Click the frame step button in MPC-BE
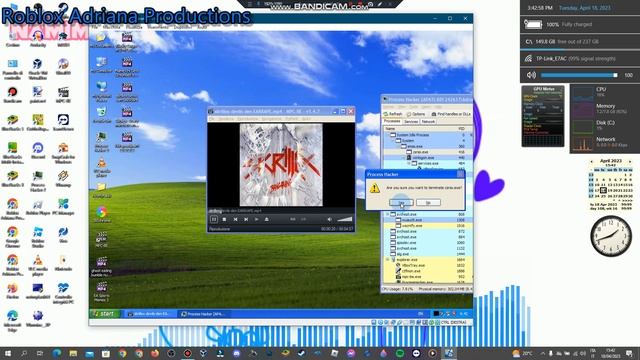The image size is (640, 360). [256, 219]
